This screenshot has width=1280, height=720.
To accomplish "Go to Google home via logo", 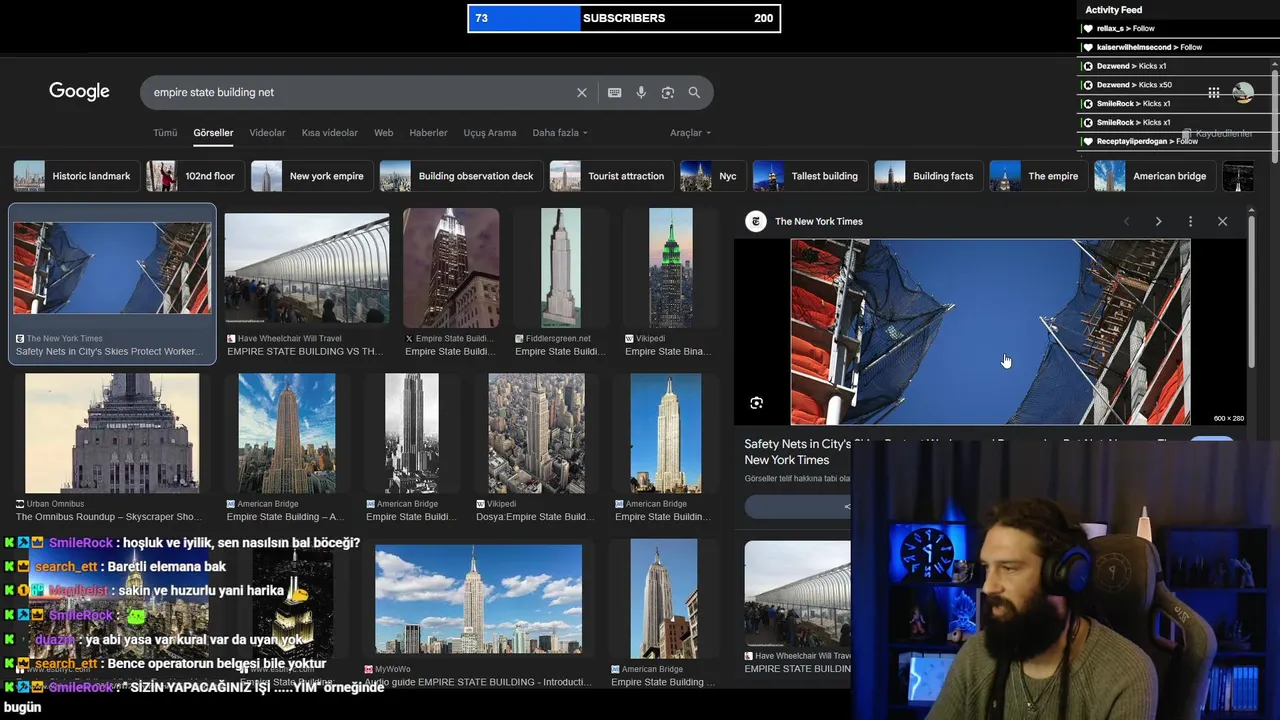I will click(79, 92).
